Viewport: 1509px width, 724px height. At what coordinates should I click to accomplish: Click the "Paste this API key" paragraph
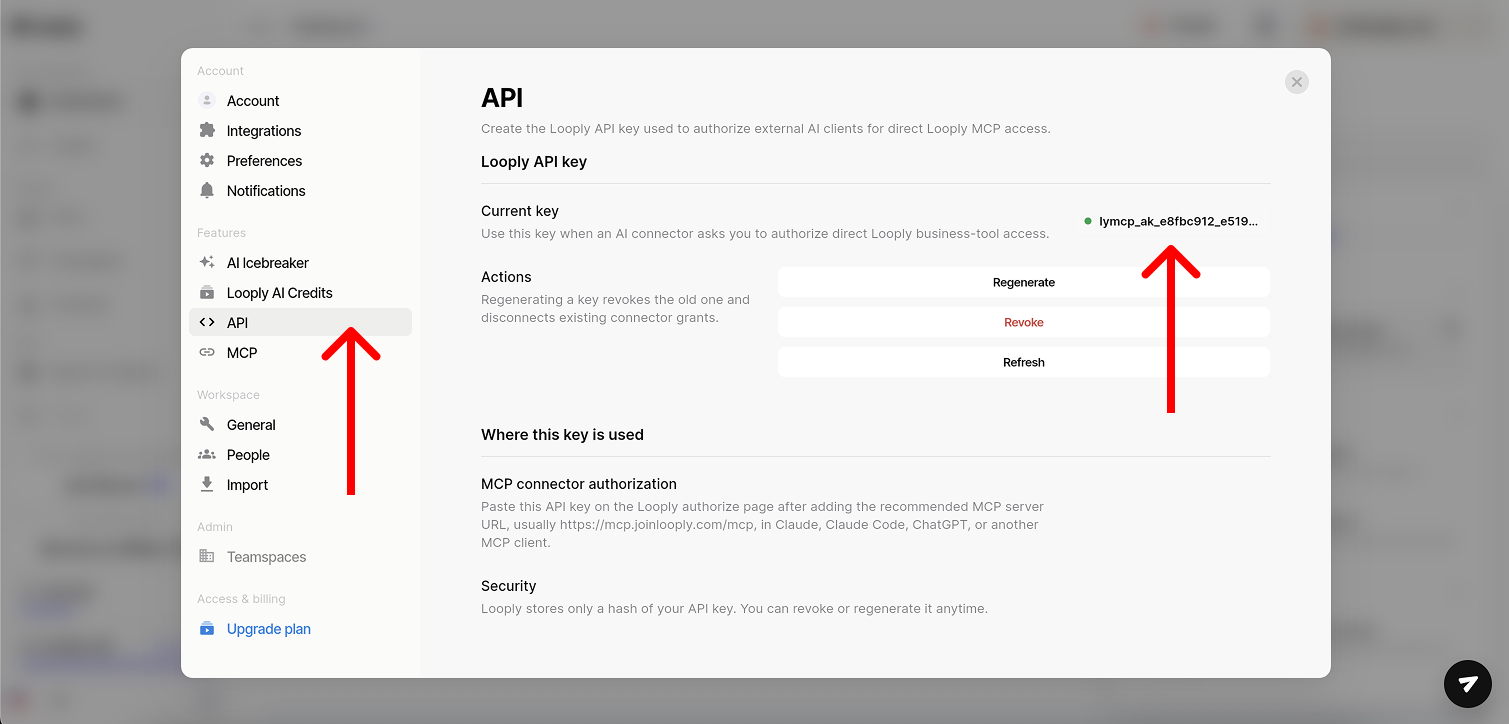pyautogui.click(x=762, y=524)
